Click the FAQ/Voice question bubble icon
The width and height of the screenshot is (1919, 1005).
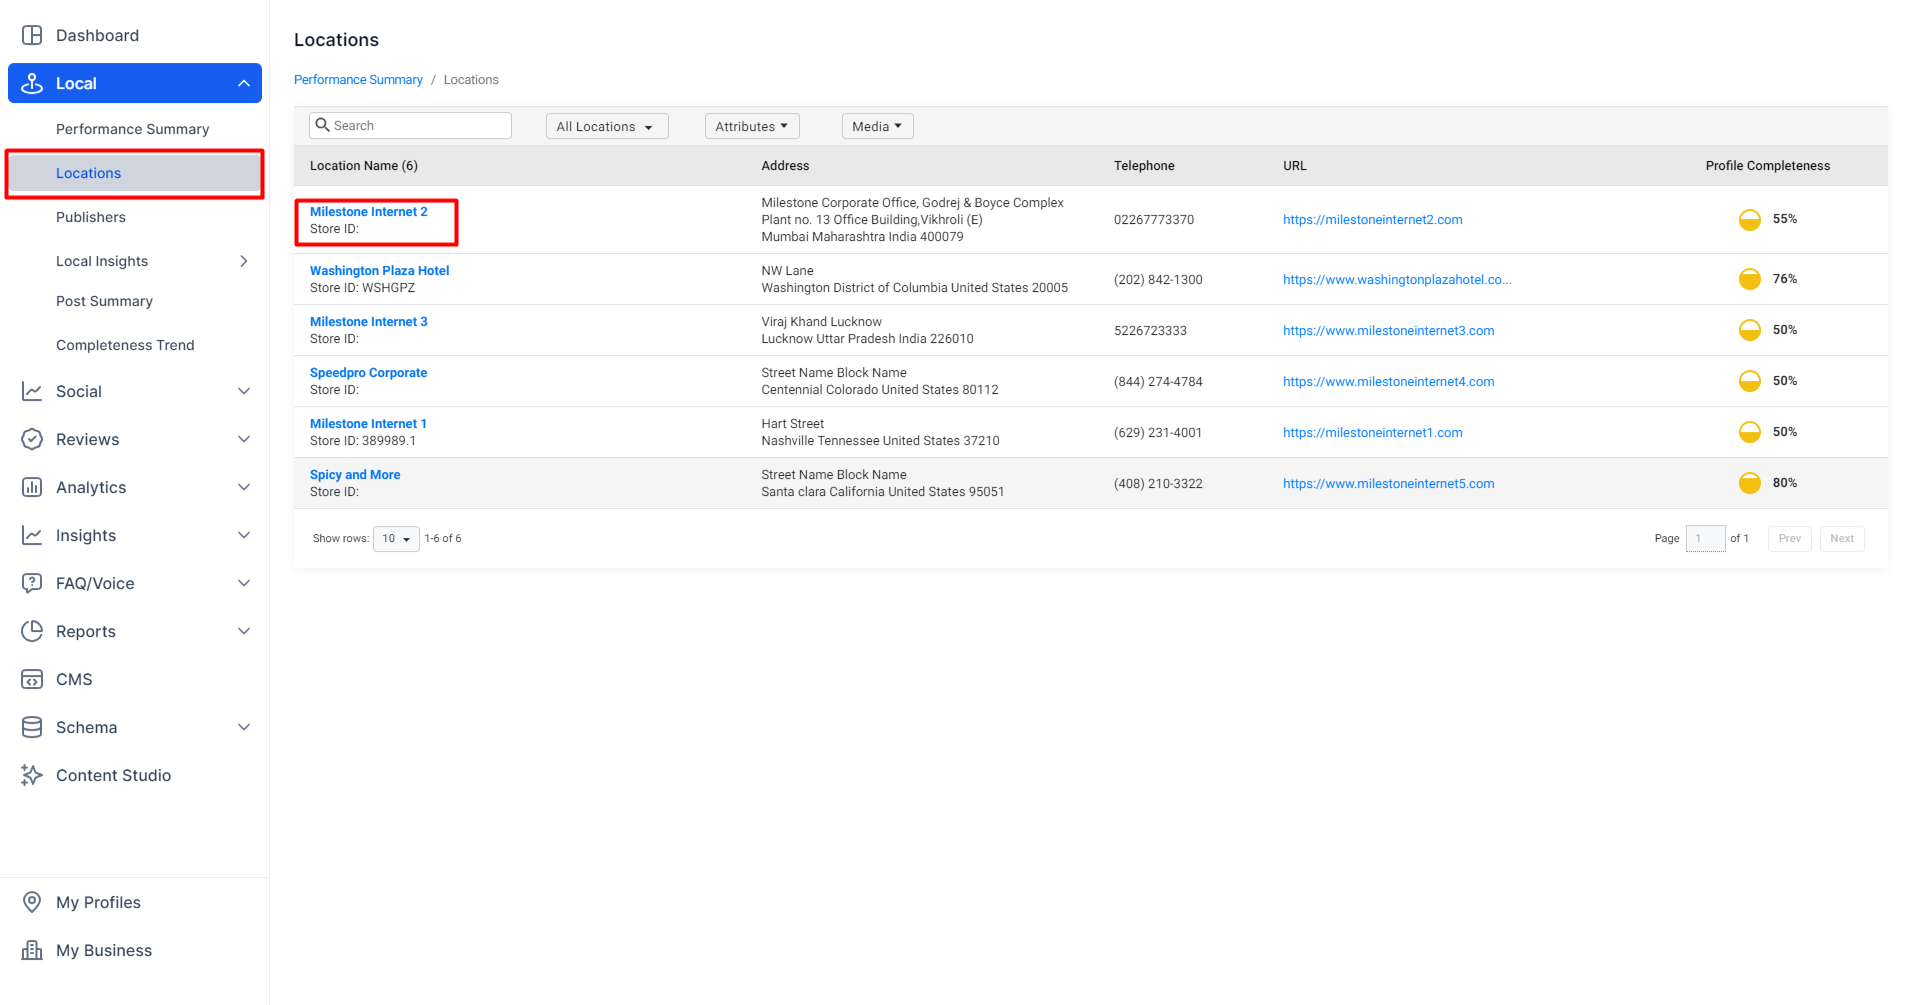click(32, 583)
